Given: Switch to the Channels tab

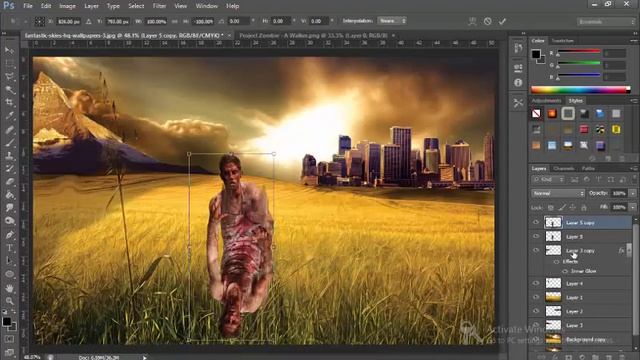Looking at the screenshot, I should (x=564, y=169).
